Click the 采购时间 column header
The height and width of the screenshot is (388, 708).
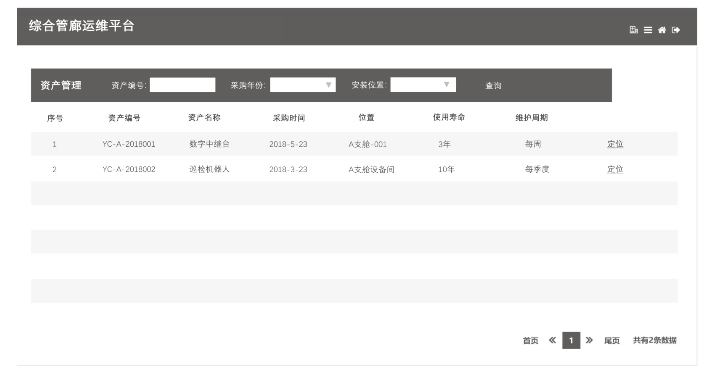pos(289,118)
